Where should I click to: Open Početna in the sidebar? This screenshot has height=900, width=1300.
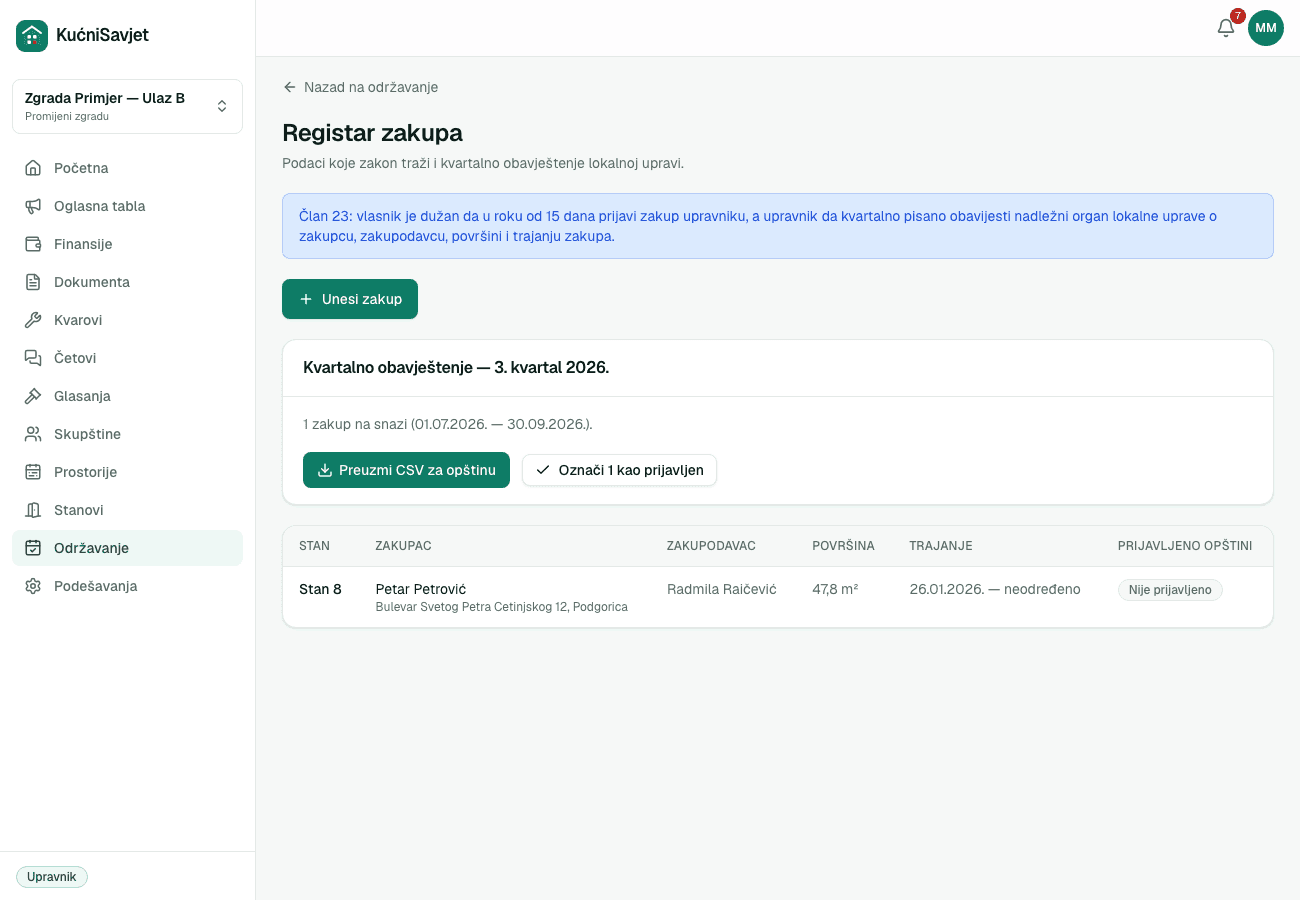click(127, 168)
